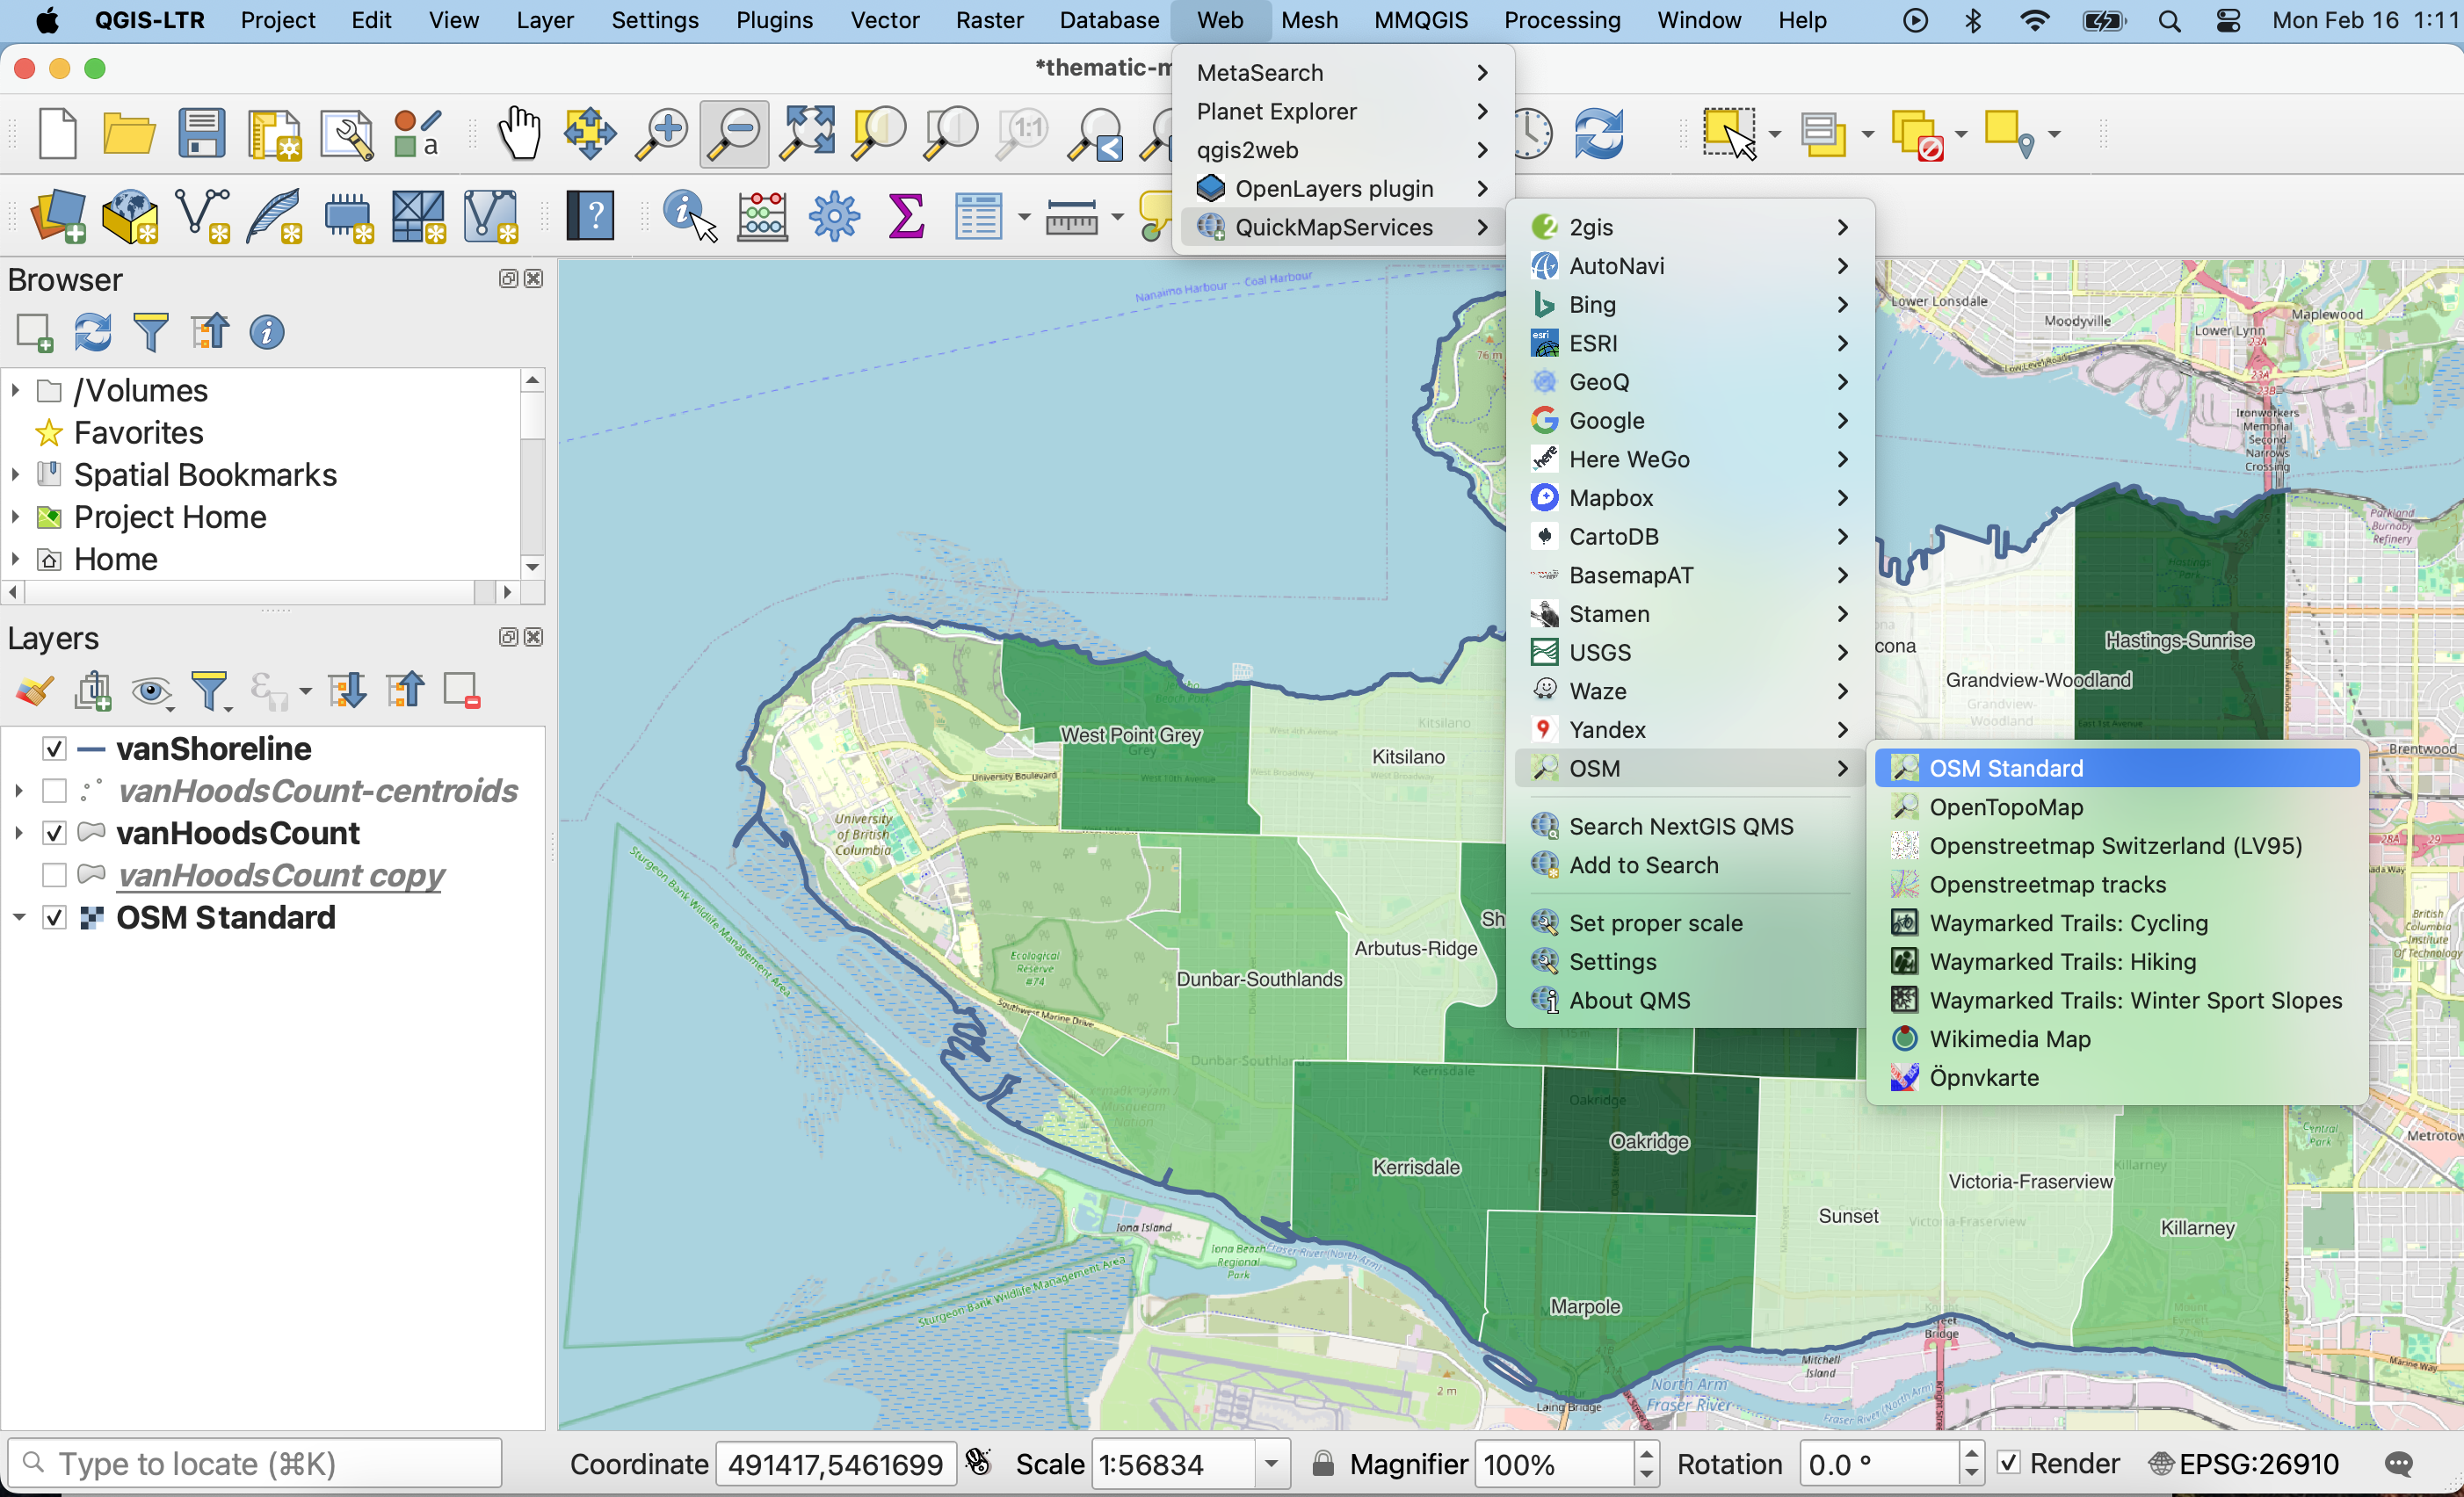Open the Vector menu
Image resolution: width=2464 pixels, height=1497 pixels.
pyautogui.click(x=884, y=20)
